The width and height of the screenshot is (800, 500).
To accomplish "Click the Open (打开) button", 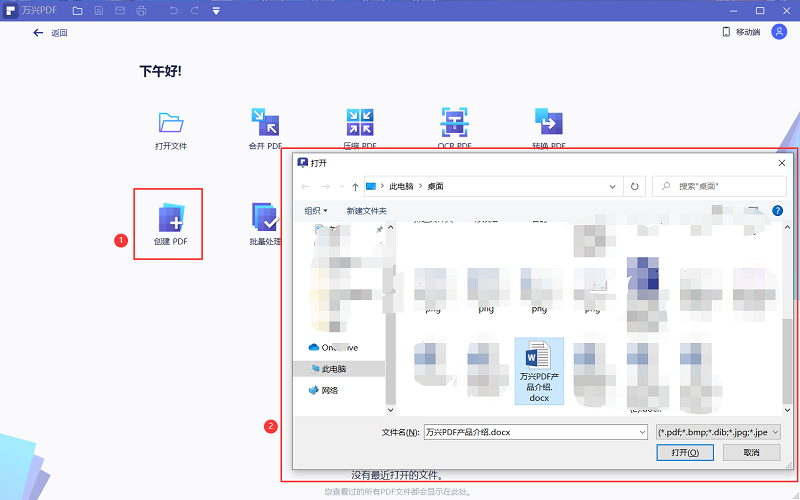I will [685, 452].
